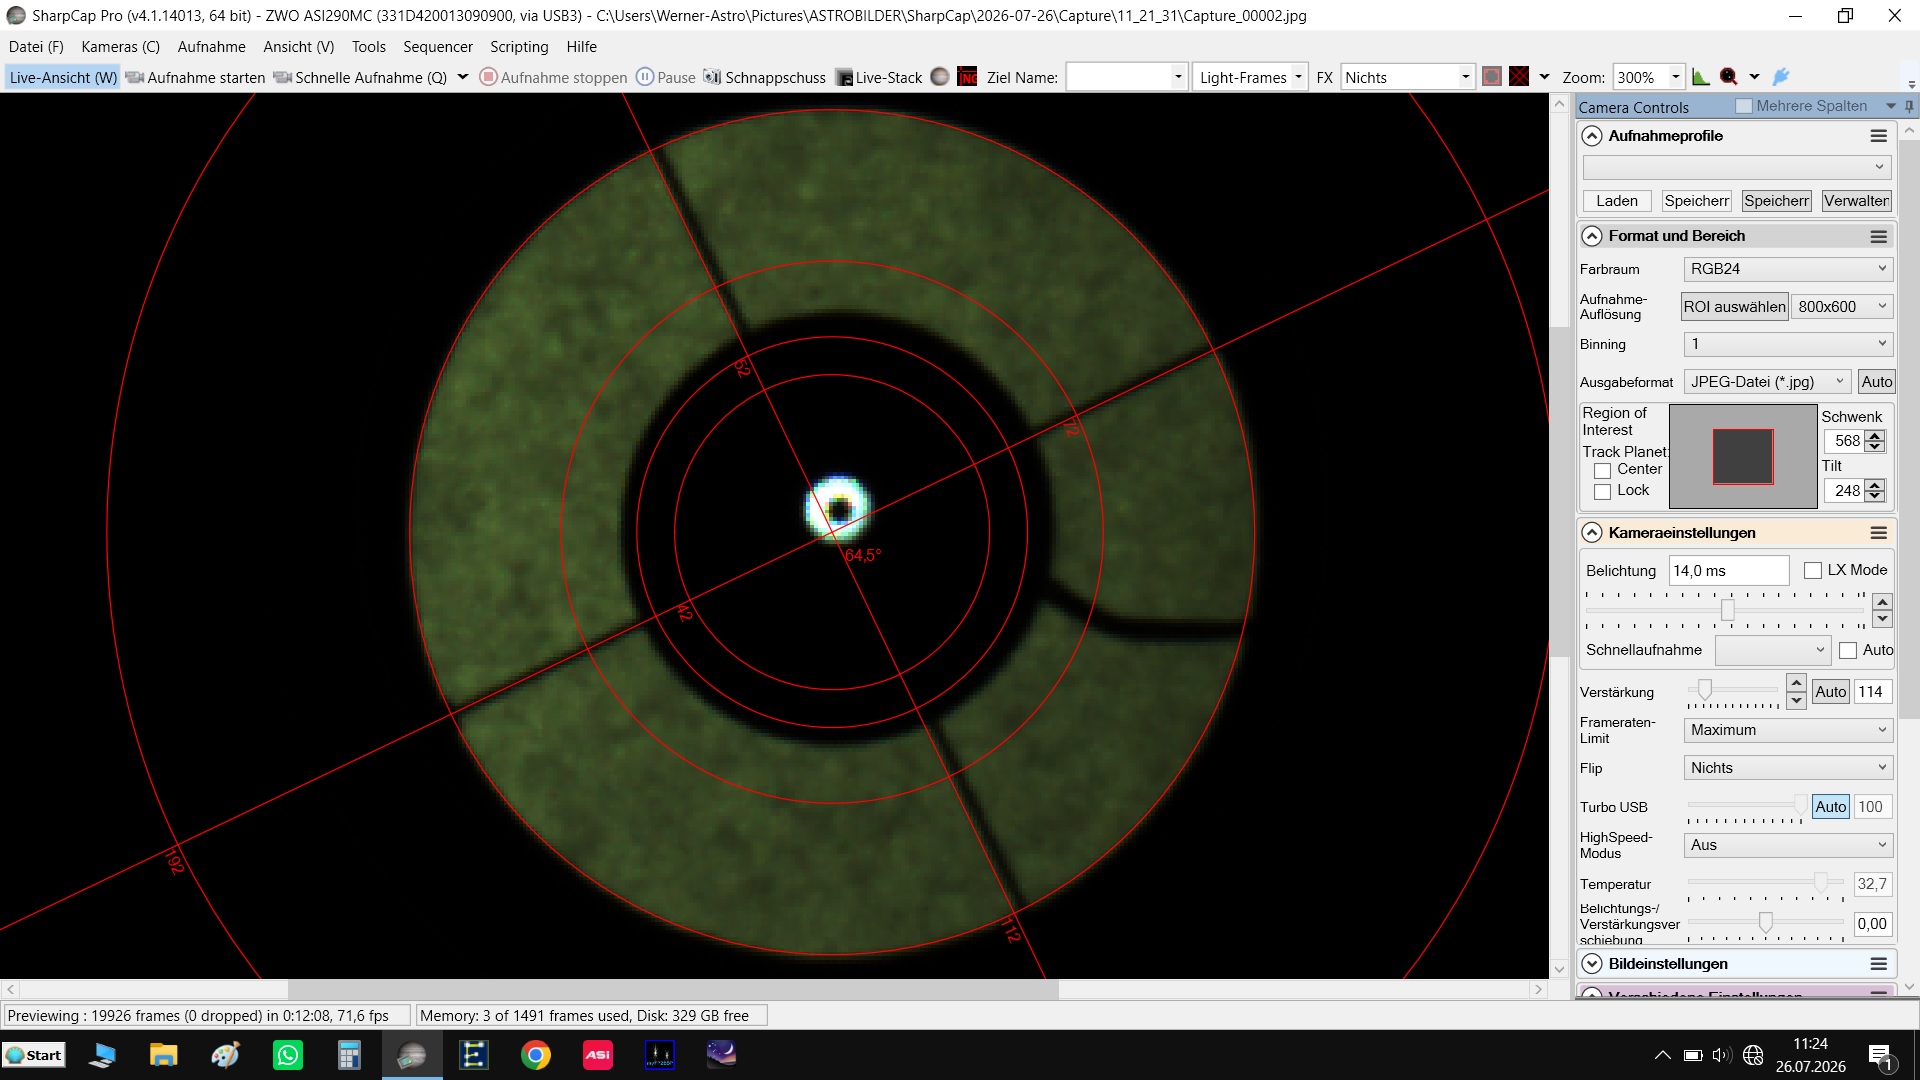
Task: Click the Belichtungs-/Verstärkungsverschiebung slider handle
Action: coord(1766,922)
